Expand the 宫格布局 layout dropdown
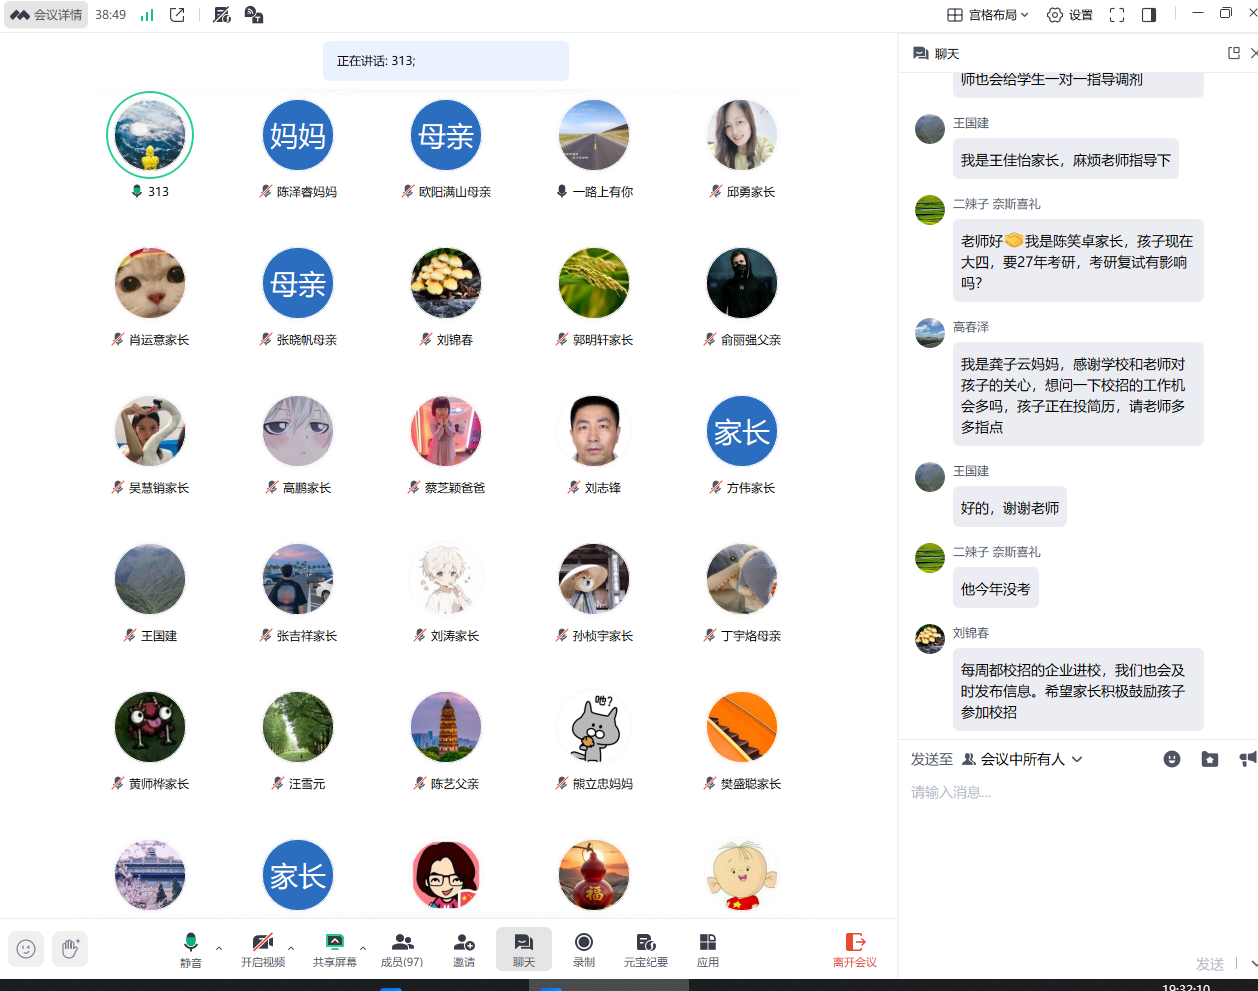The image size is (1258, 991). (988, 15)
